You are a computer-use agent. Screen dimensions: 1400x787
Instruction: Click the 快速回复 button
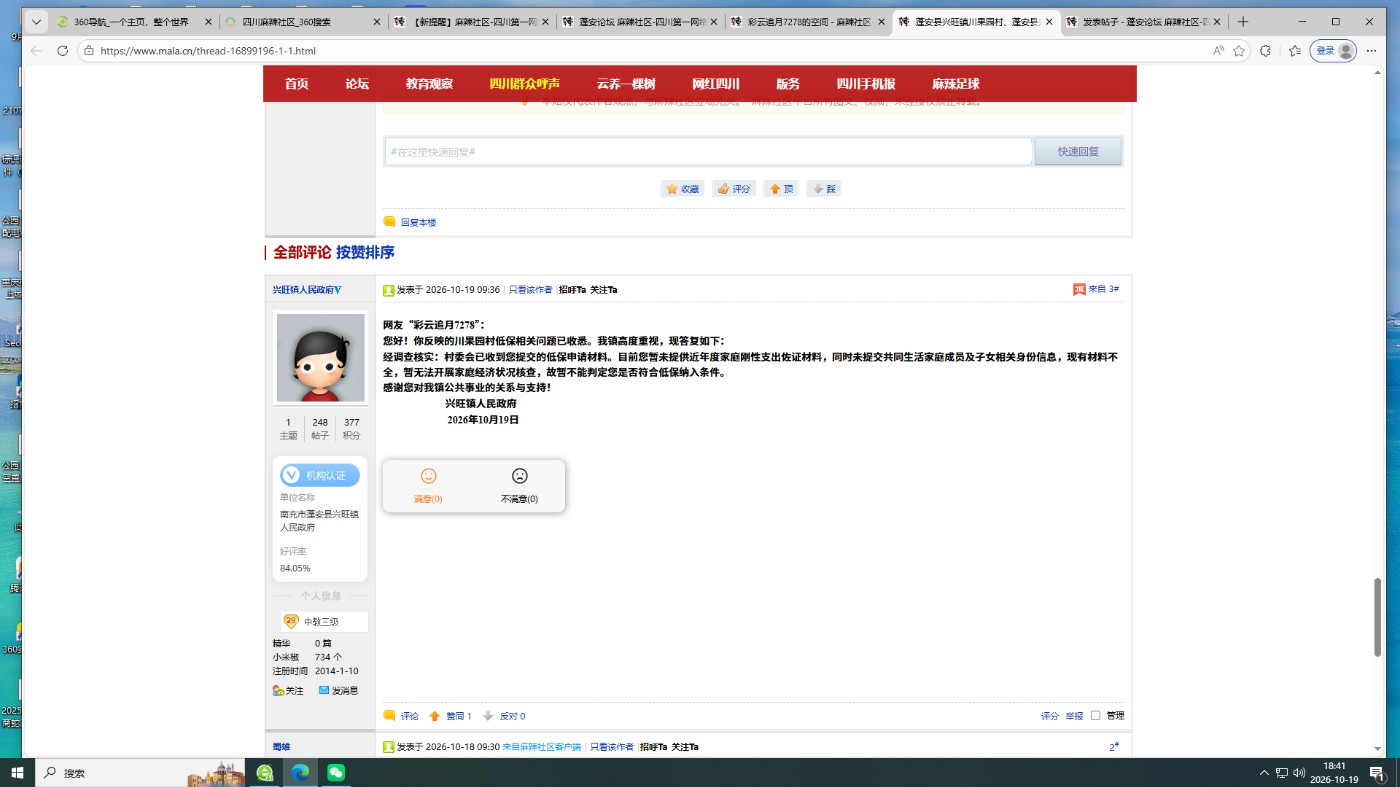1078,151
